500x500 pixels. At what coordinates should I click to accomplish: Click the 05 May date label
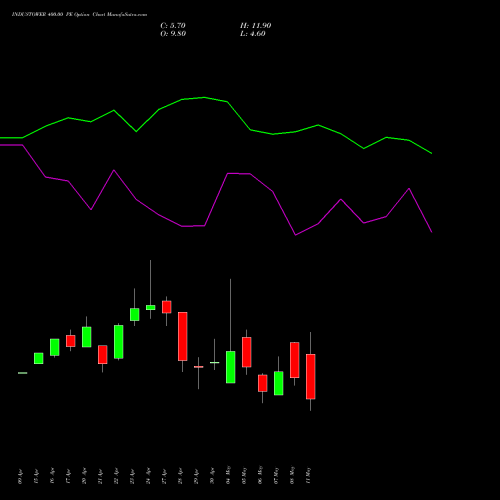pyautogui.click(x=245, y=475)
